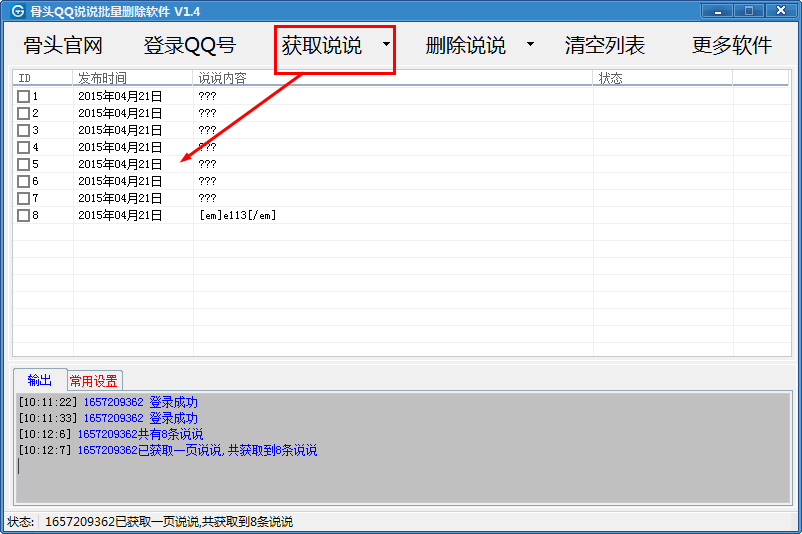
Task: Check the checkbox for row ID 3
Action: [x=24, y=130]
